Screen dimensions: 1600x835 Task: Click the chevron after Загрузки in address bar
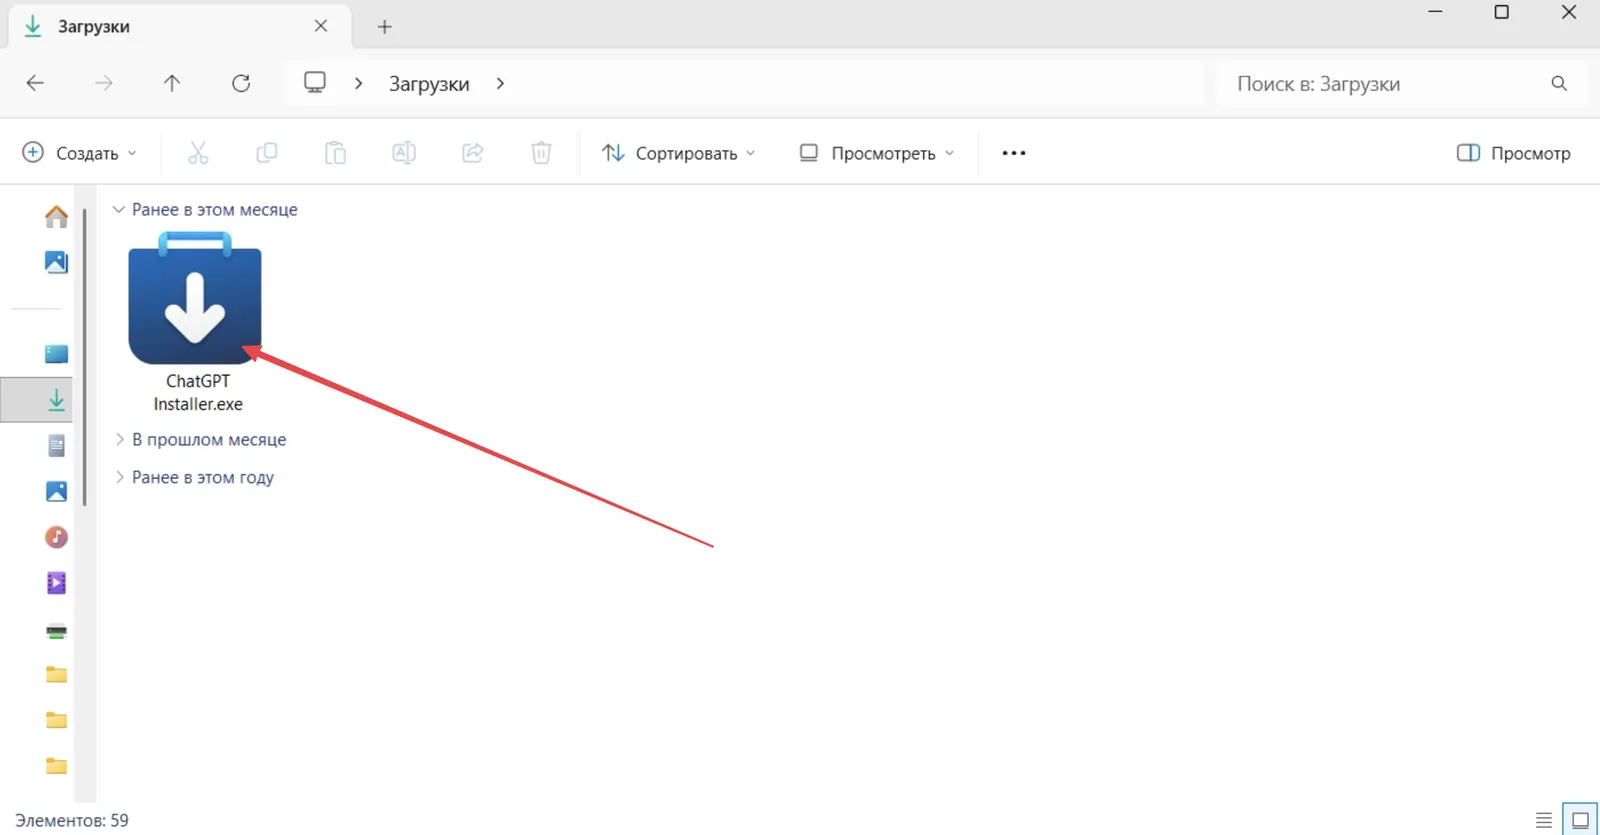click(x=500, y=84)
